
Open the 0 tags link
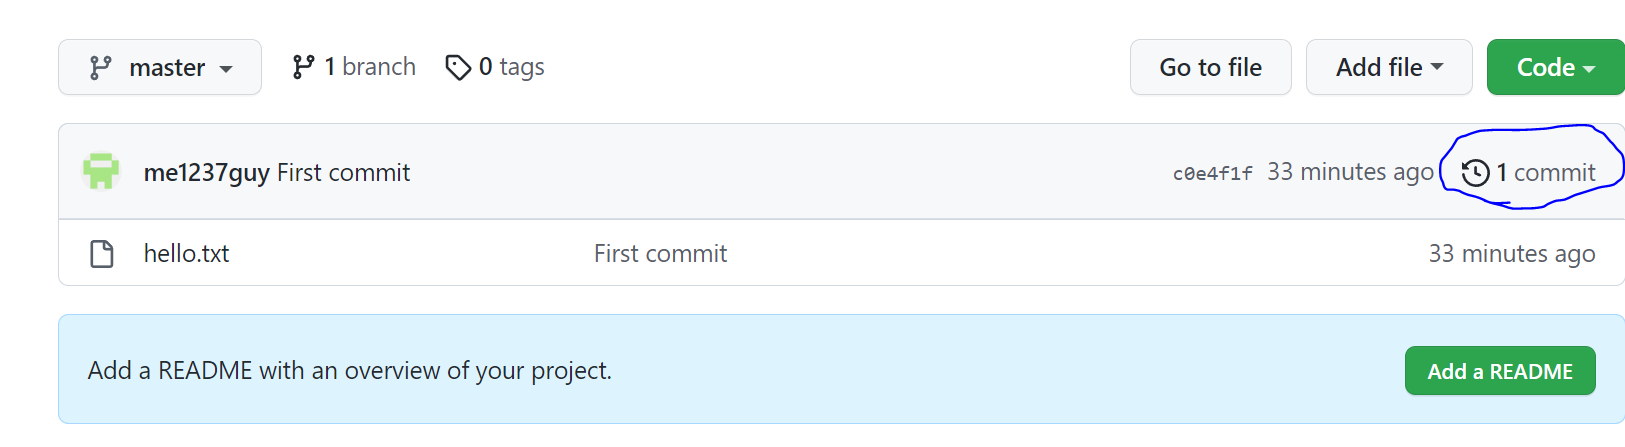(495, 67)
